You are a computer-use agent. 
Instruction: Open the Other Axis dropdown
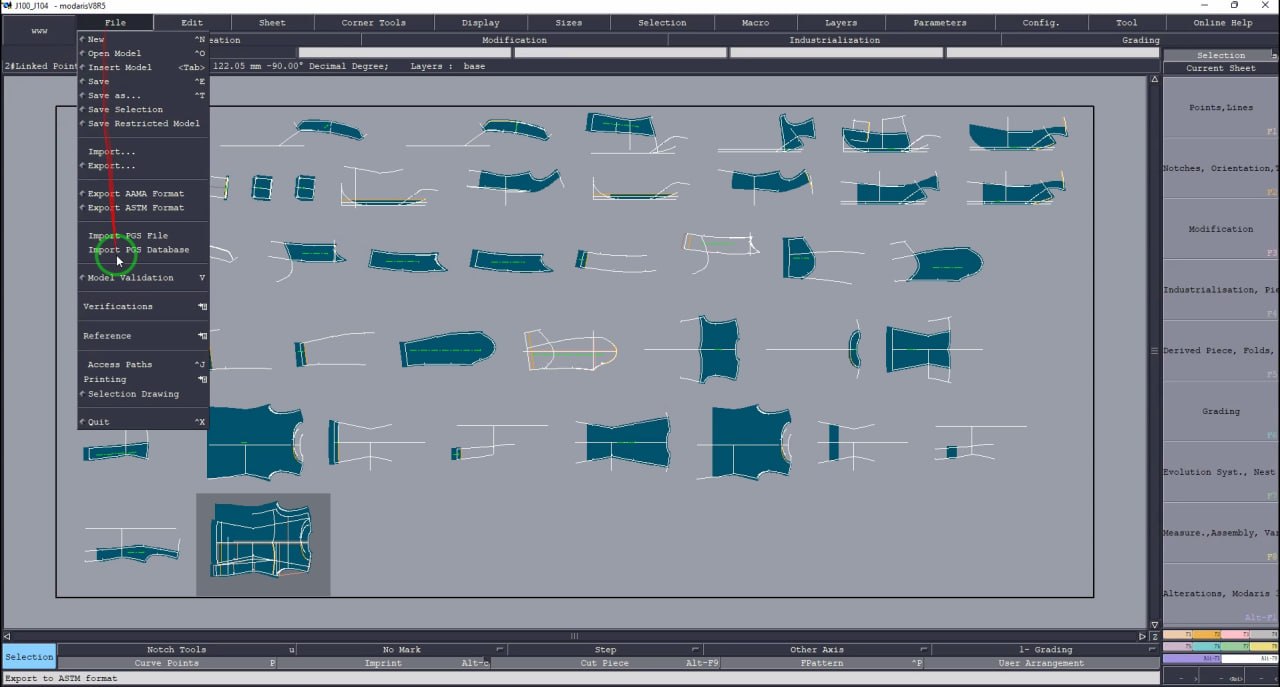click(817, 650)
